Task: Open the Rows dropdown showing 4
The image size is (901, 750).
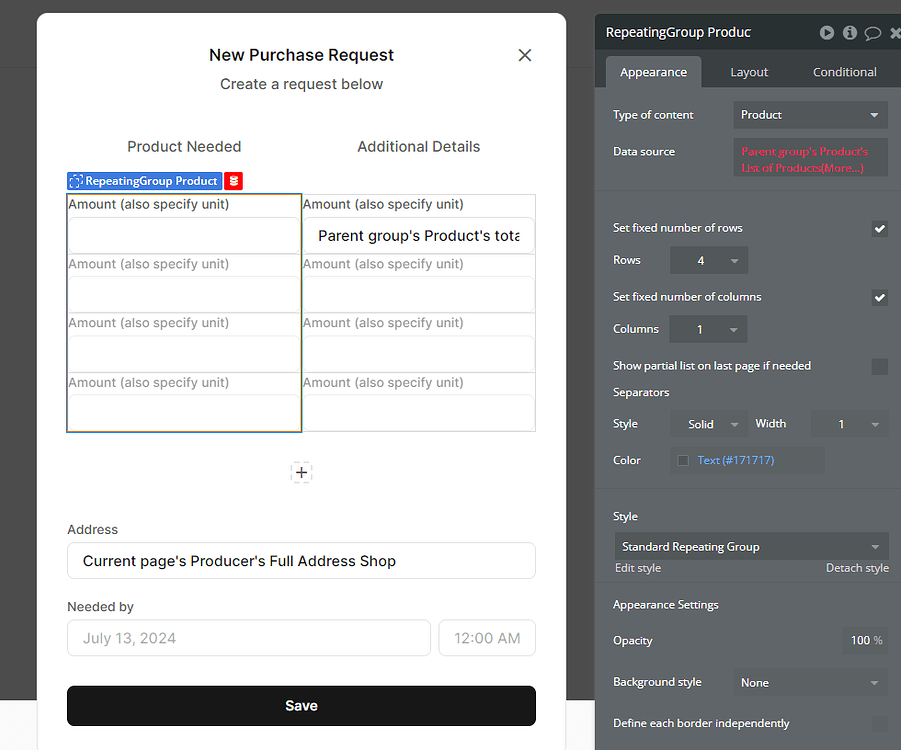Action: coord(708,259)
